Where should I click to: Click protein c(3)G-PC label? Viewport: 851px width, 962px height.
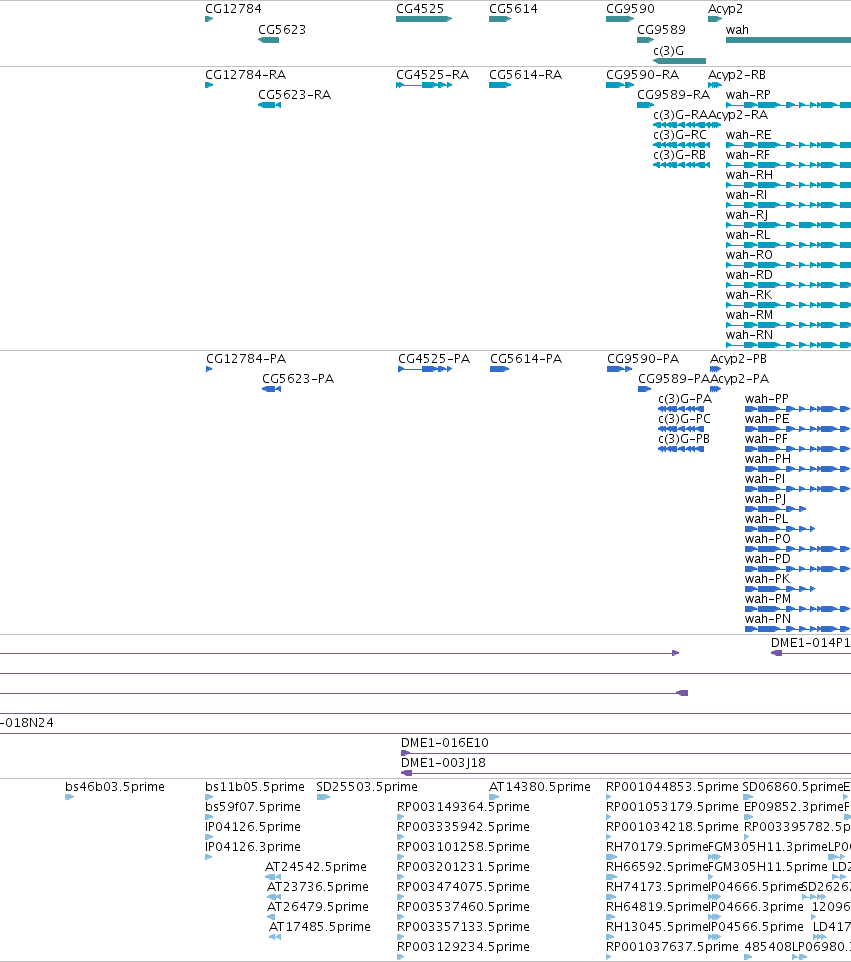coord(684,418)
